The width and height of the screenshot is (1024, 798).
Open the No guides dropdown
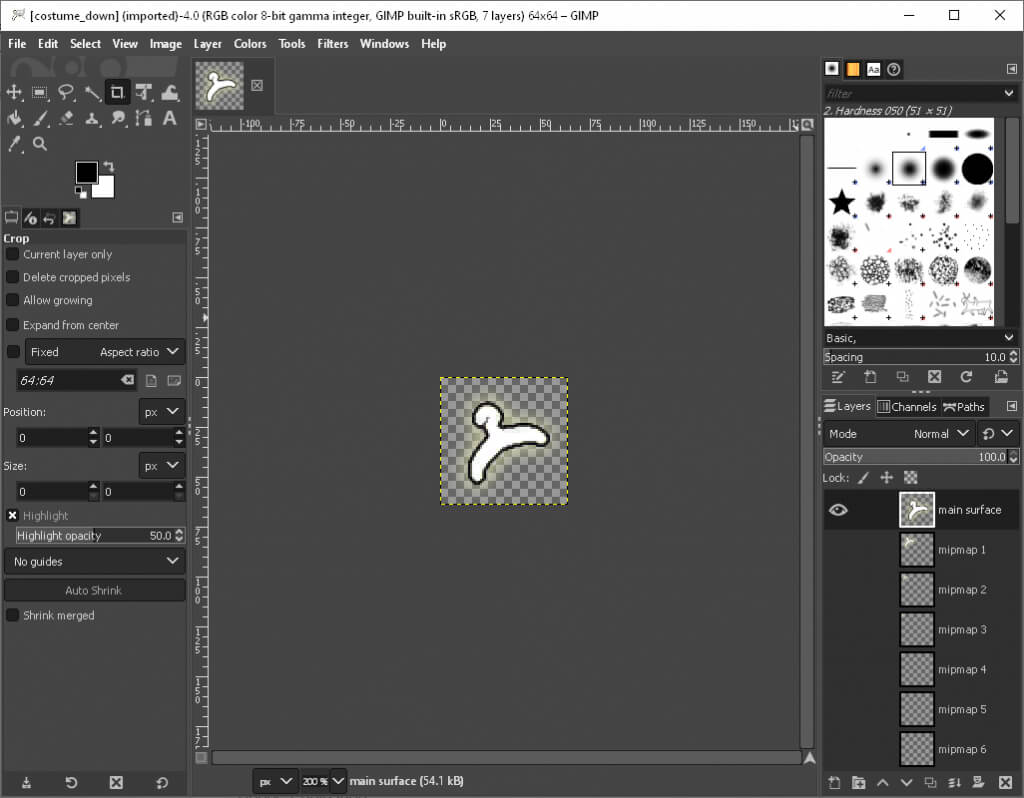tap(94, 562)
